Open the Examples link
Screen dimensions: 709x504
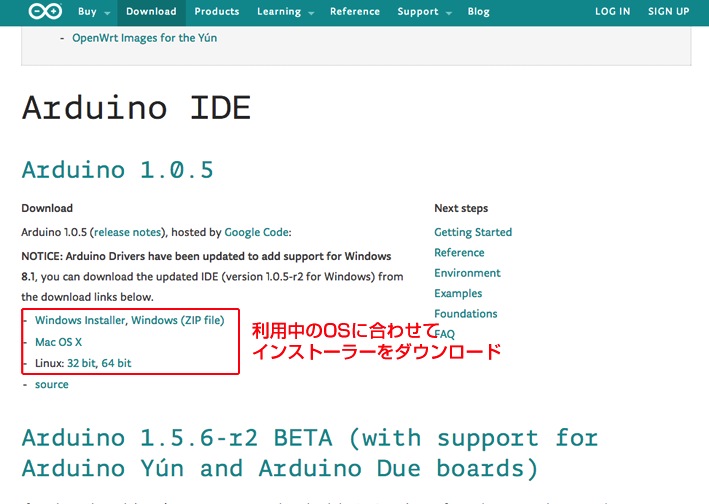[x=458, y=293]
